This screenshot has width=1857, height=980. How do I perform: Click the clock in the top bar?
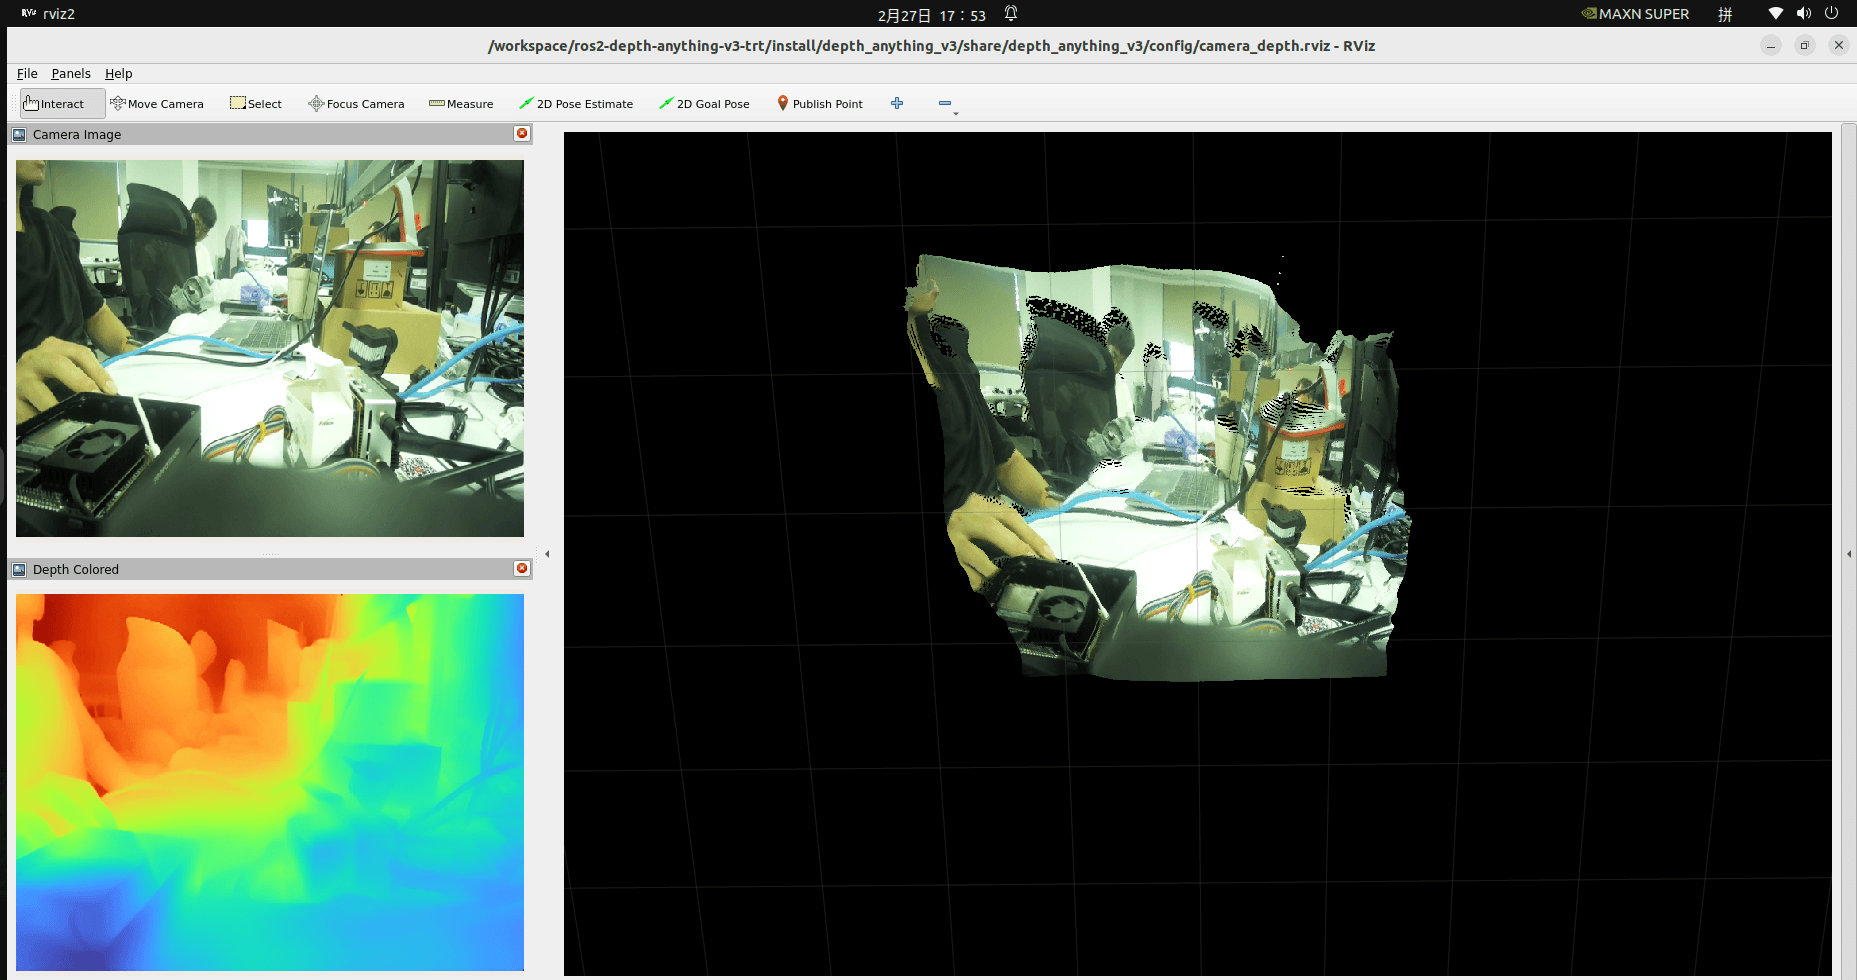931,14
